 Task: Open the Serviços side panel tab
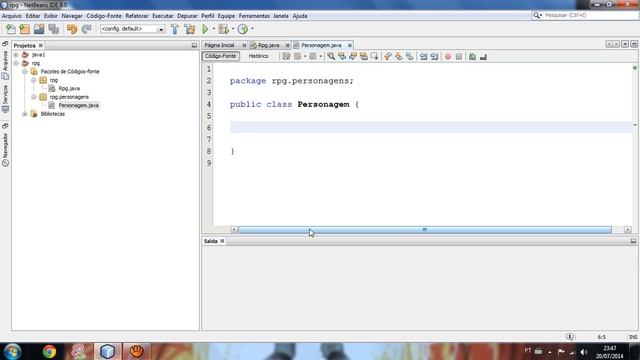5,98
